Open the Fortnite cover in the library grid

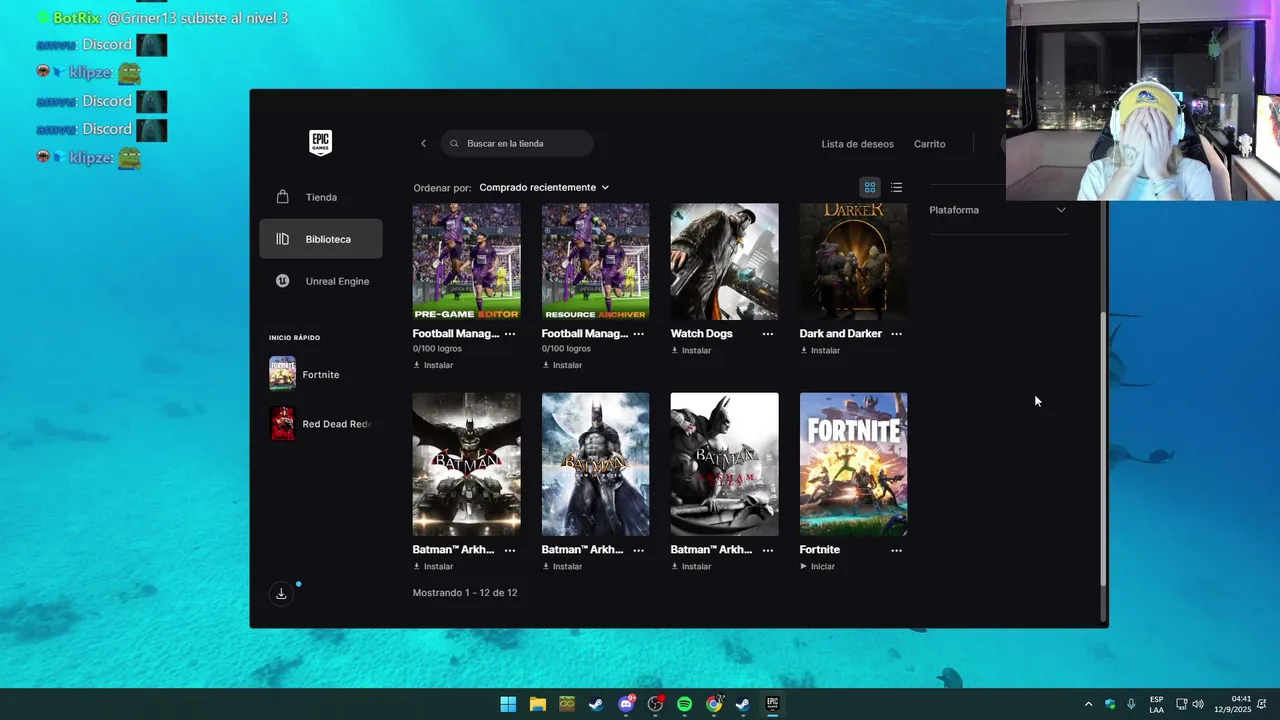point(853,464)
